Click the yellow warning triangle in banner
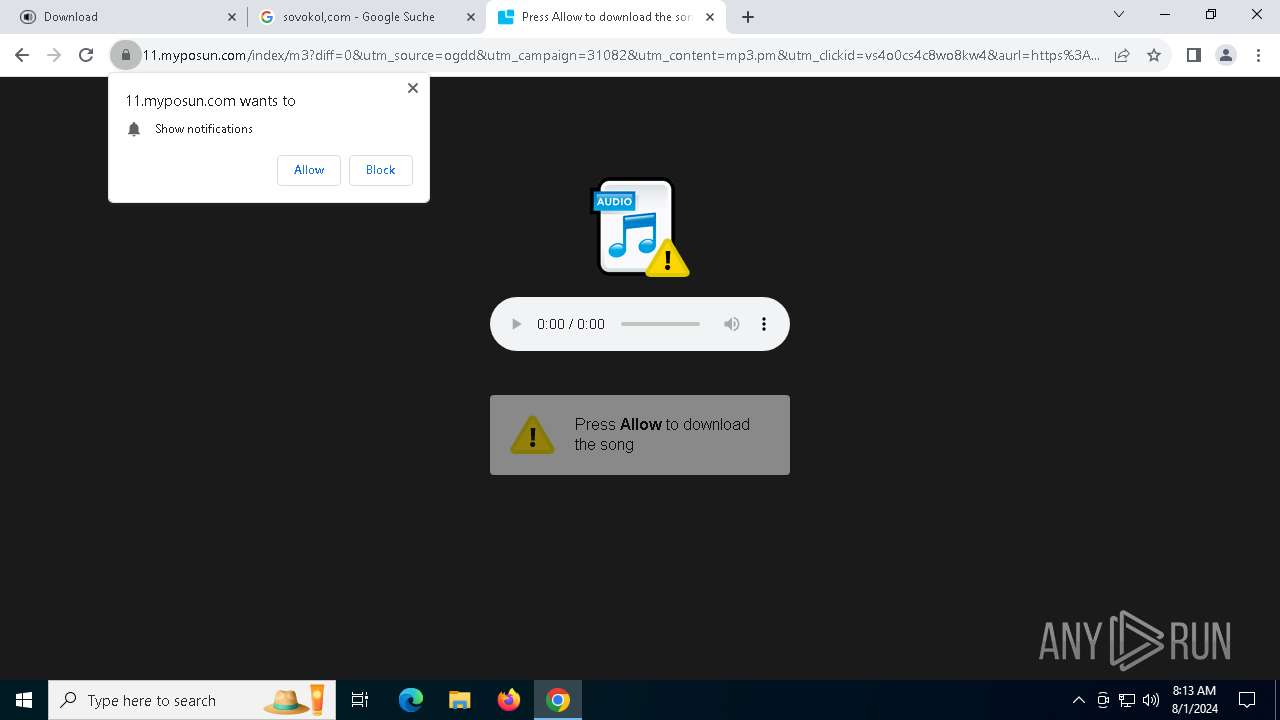The height and width of the screenshot is (720, 1280). pos(532,435)
